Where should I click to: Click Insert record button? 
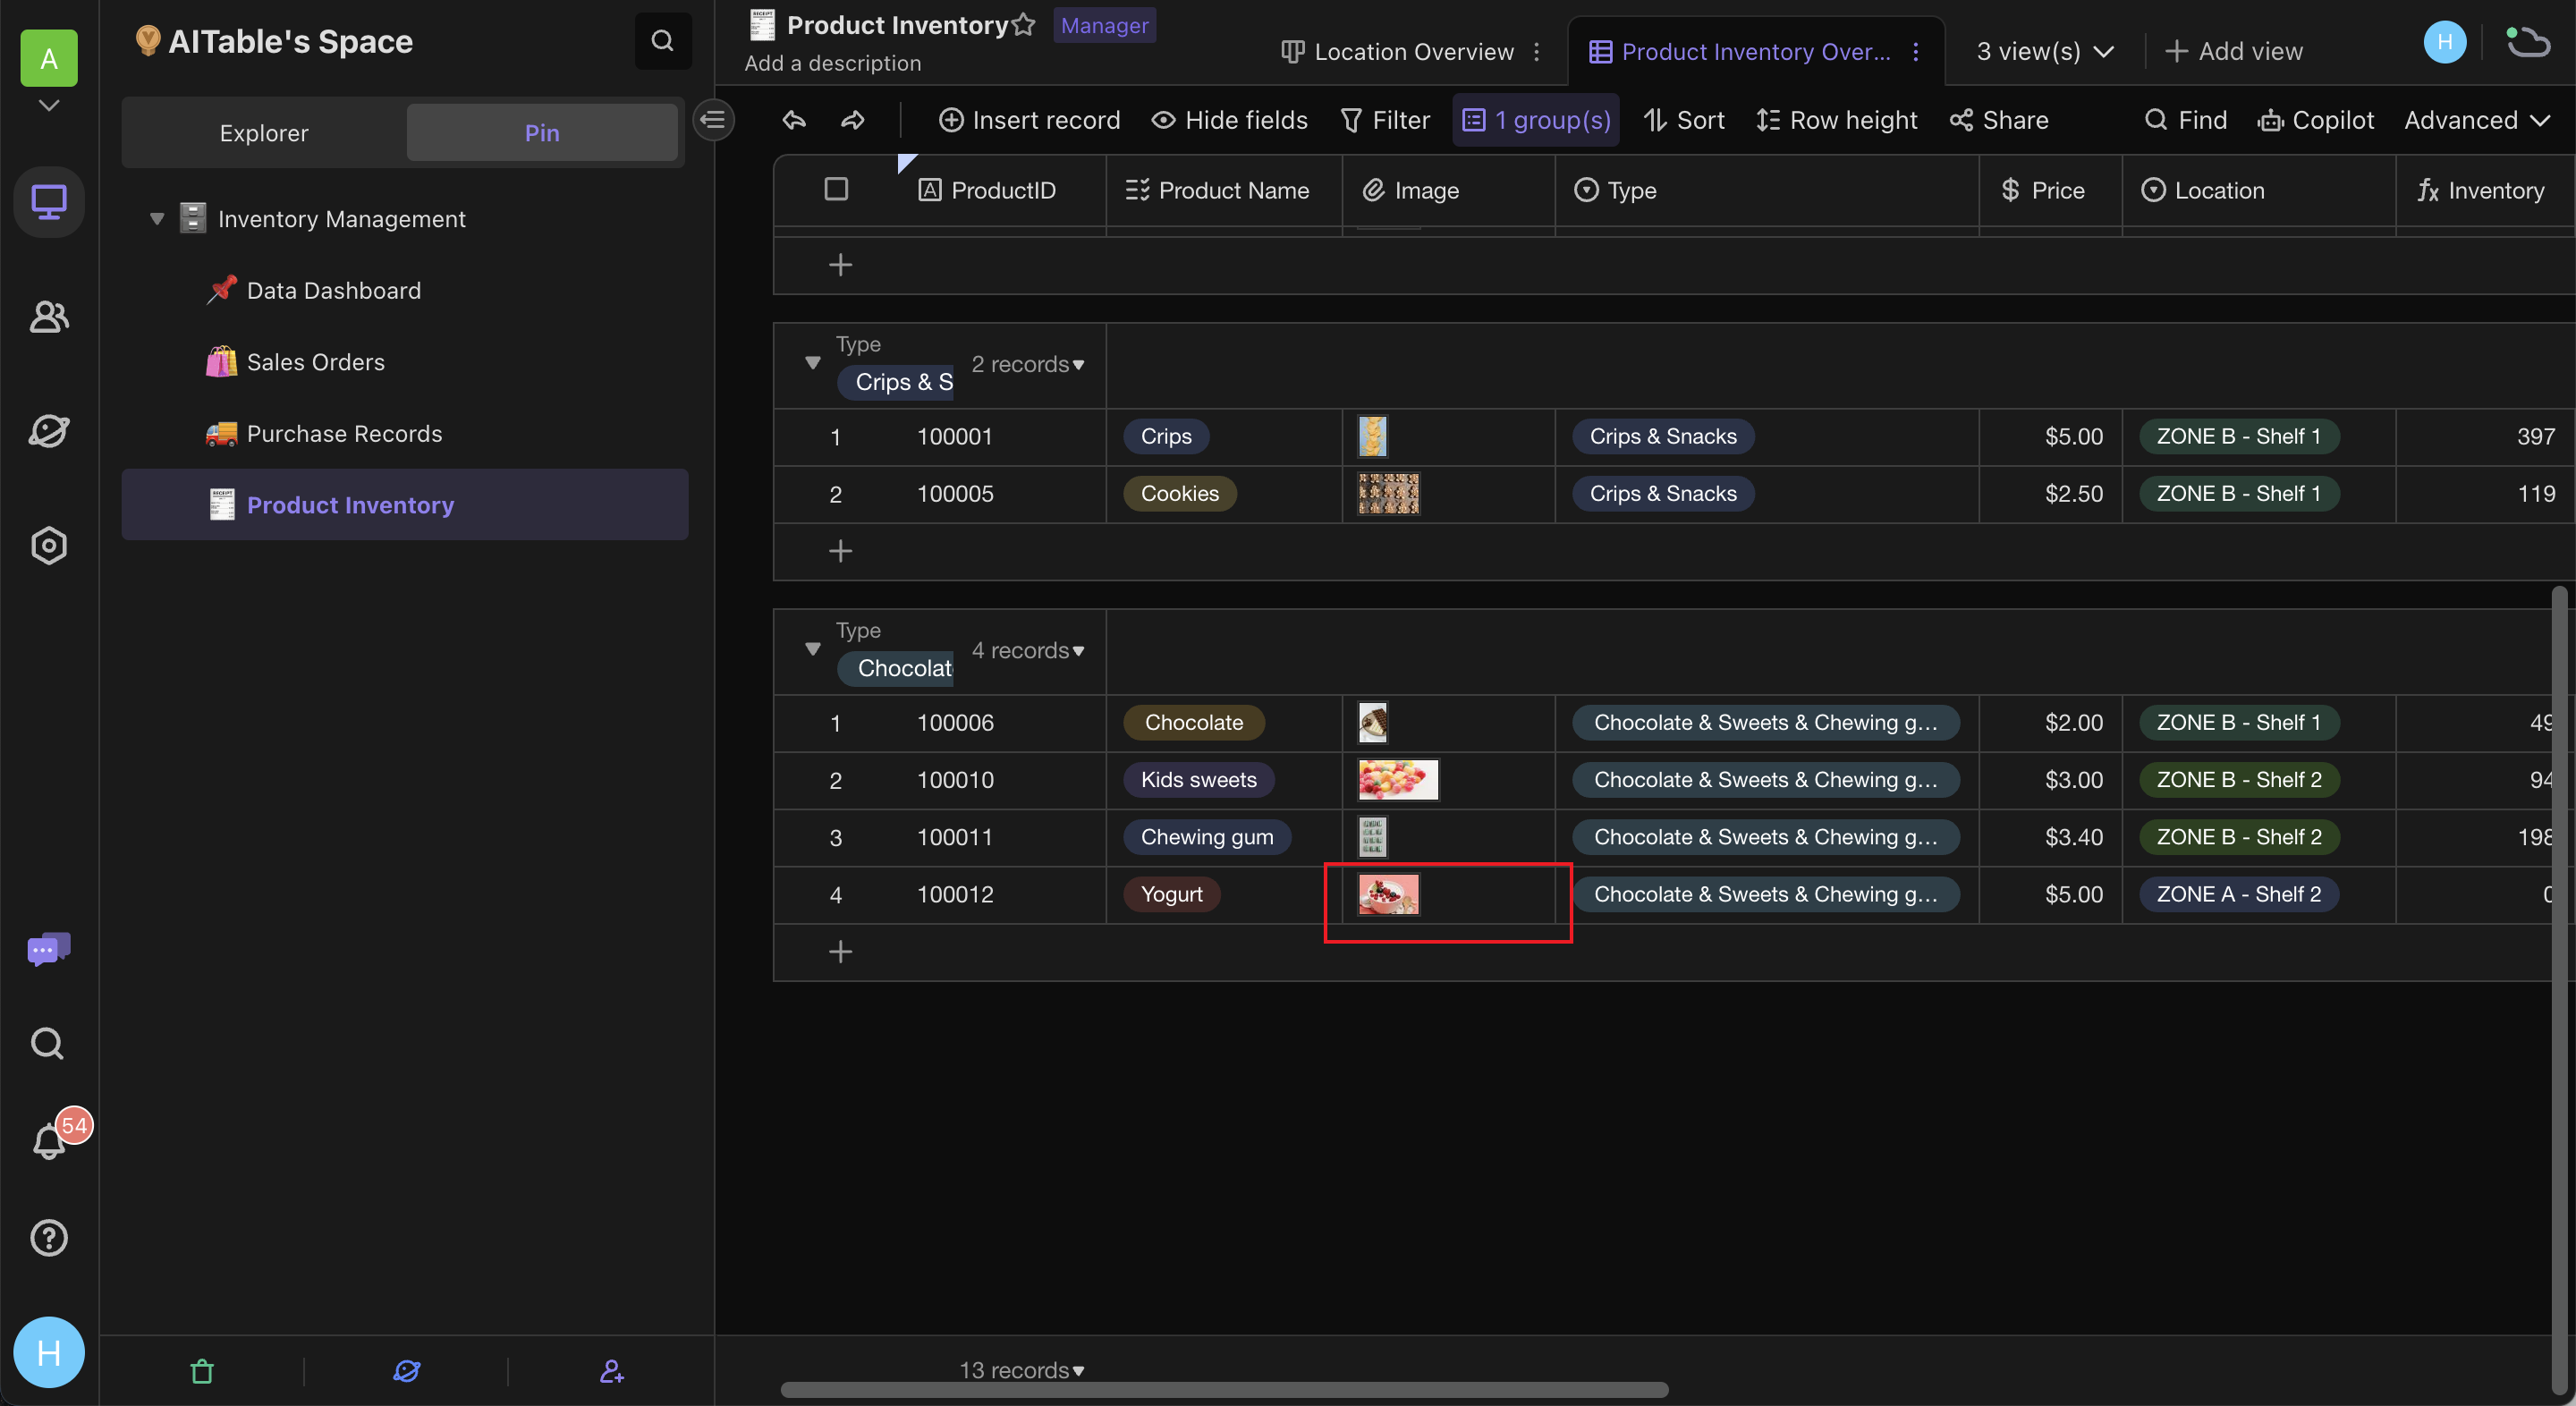pyautogui.click(x=1029, y=120)
